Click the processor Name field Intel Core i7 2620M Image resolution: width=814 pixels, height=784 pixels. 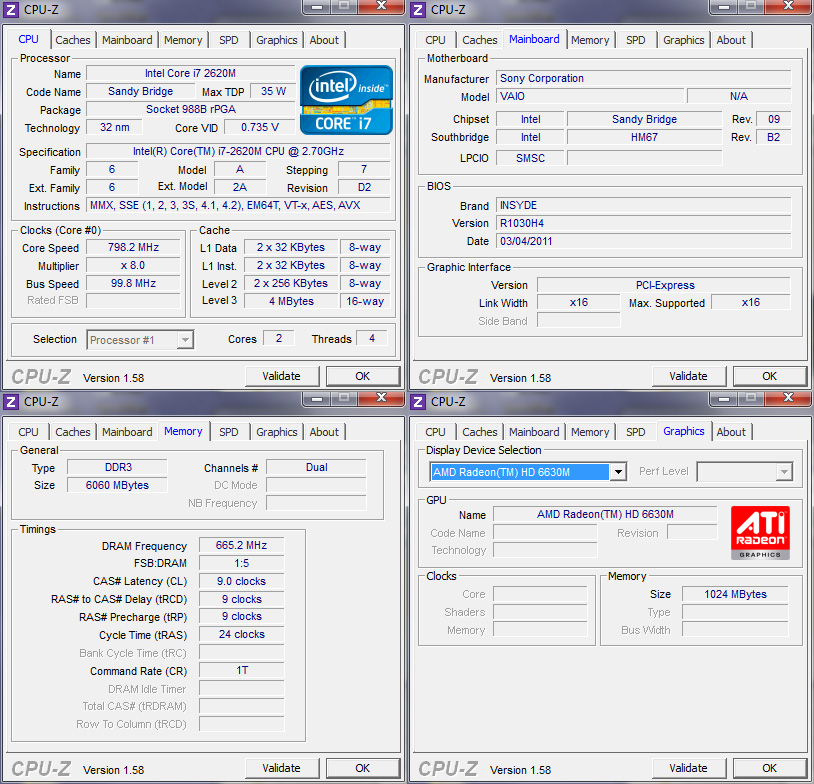(191, 73)
